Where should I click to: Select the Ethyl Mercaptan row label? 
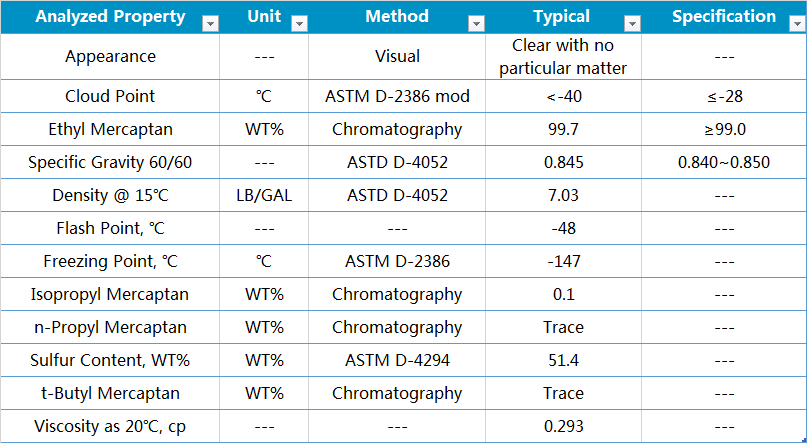tap(110, 129)
